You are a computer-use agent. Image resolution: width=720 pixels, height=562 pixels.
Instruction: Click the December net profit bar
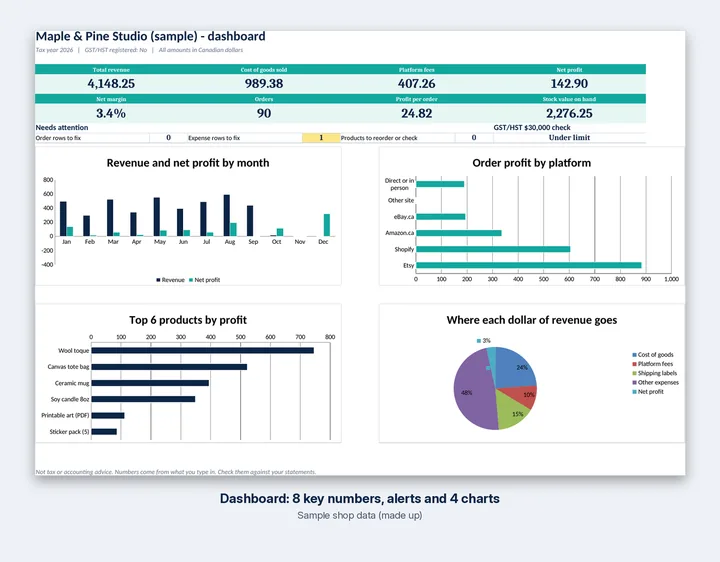point(327,225)
